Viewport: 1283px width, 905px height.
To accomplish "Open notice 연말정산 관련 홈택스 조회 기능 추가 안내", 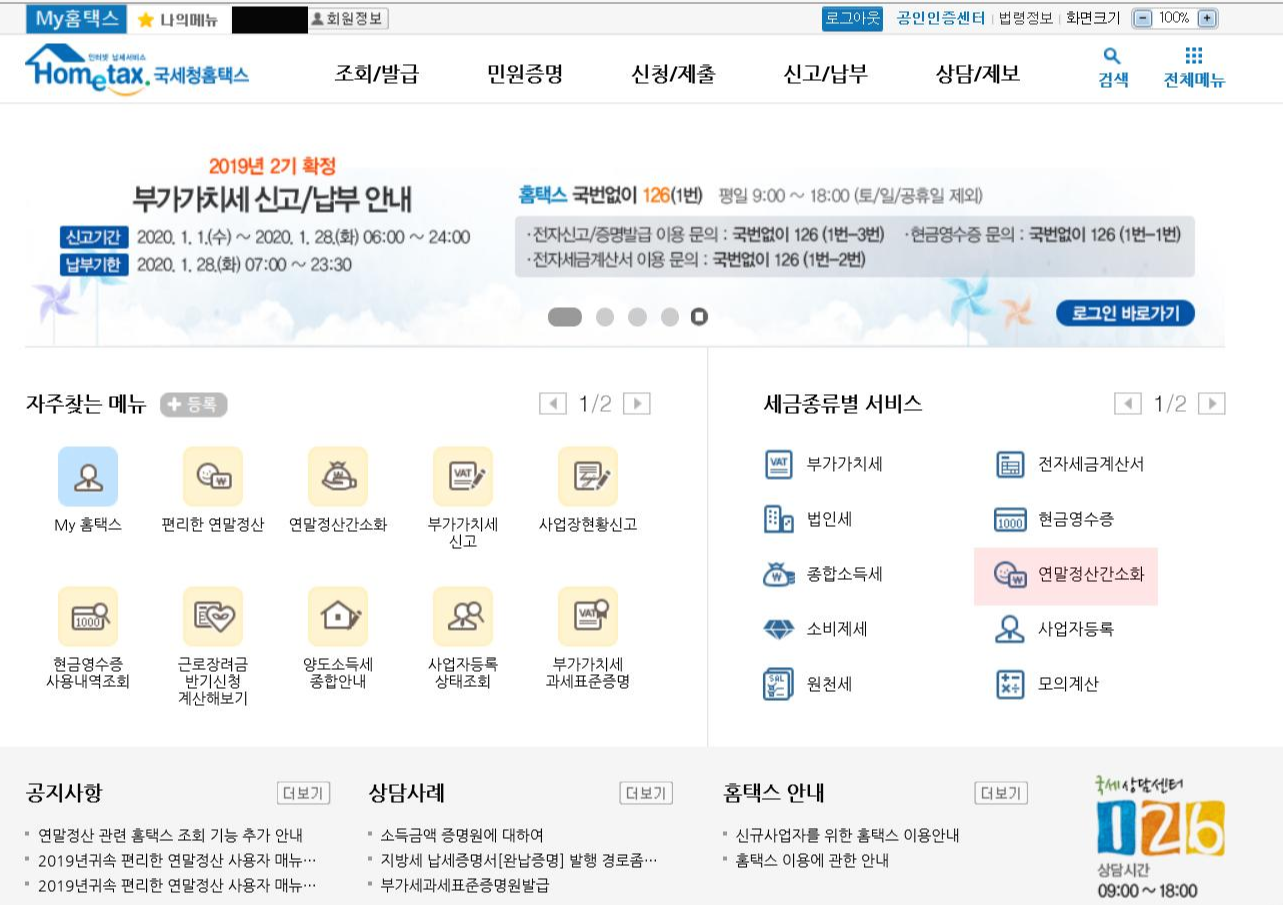I will (170, 835).
